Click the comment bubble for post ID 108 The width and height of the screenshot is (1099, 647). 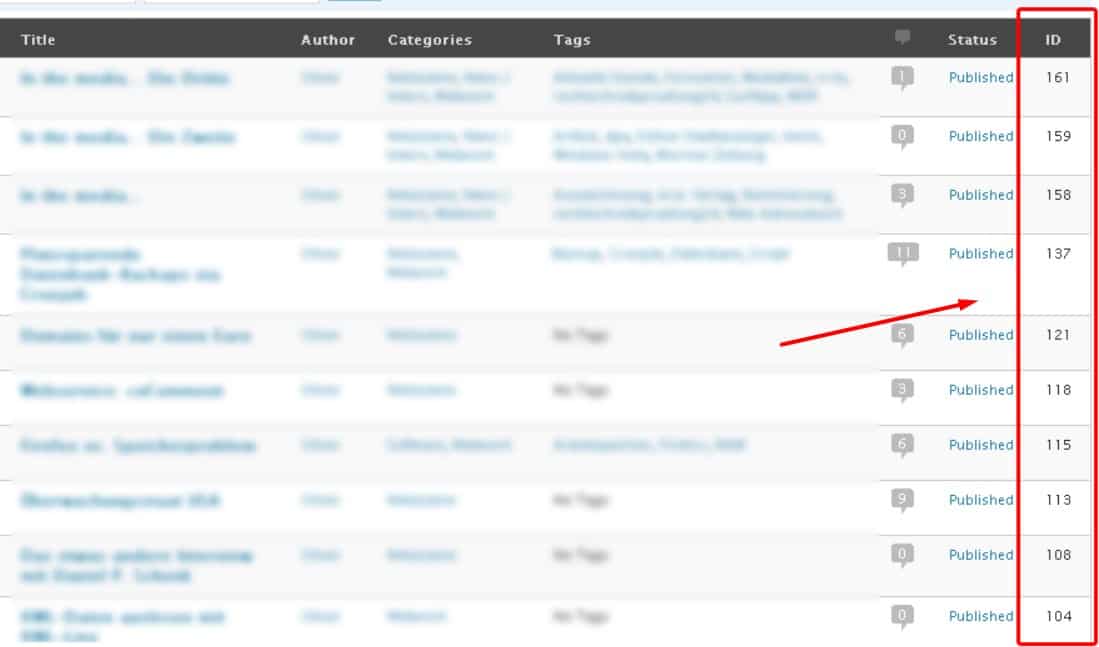903,556
